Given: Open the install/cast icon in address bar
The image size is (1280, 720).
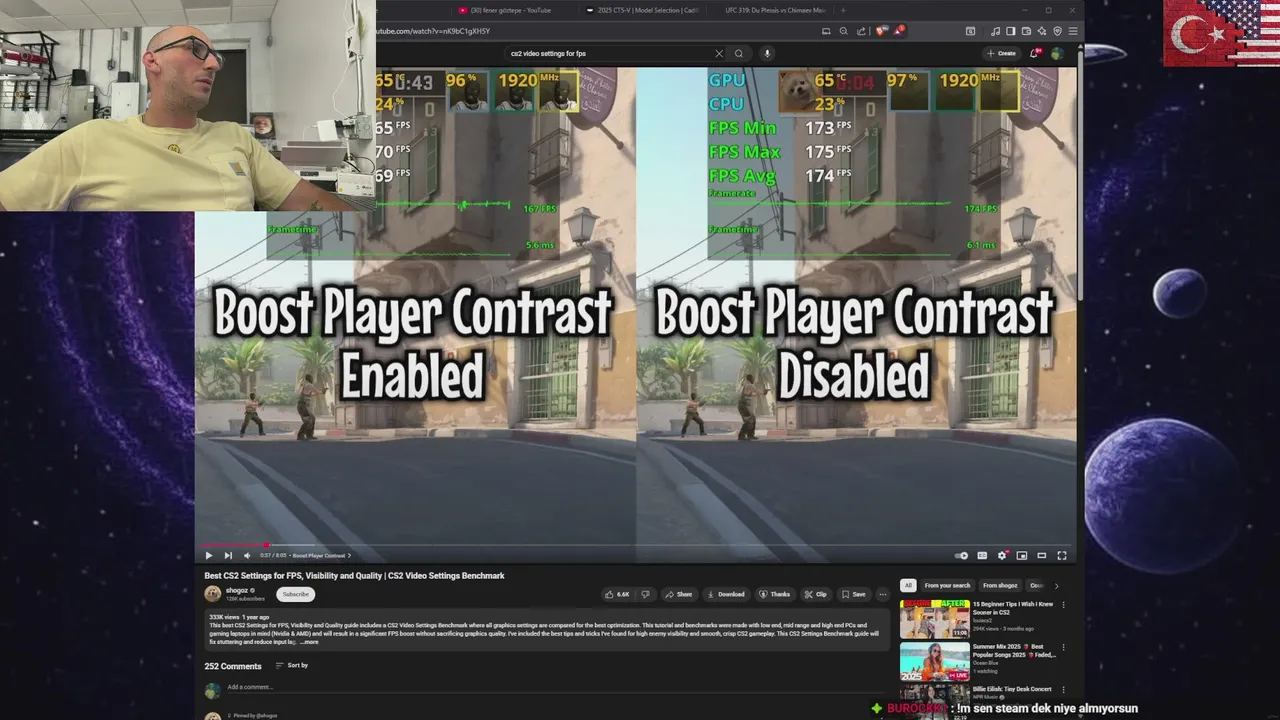Looking at the screenshot, I should tap(826, 31).
